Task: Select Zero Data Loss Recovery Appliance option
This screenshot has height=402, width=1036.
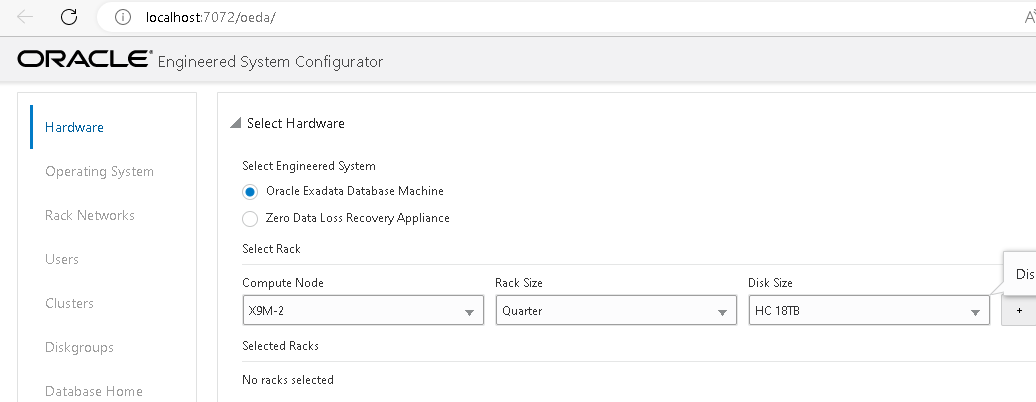Action: coord(250,218)
